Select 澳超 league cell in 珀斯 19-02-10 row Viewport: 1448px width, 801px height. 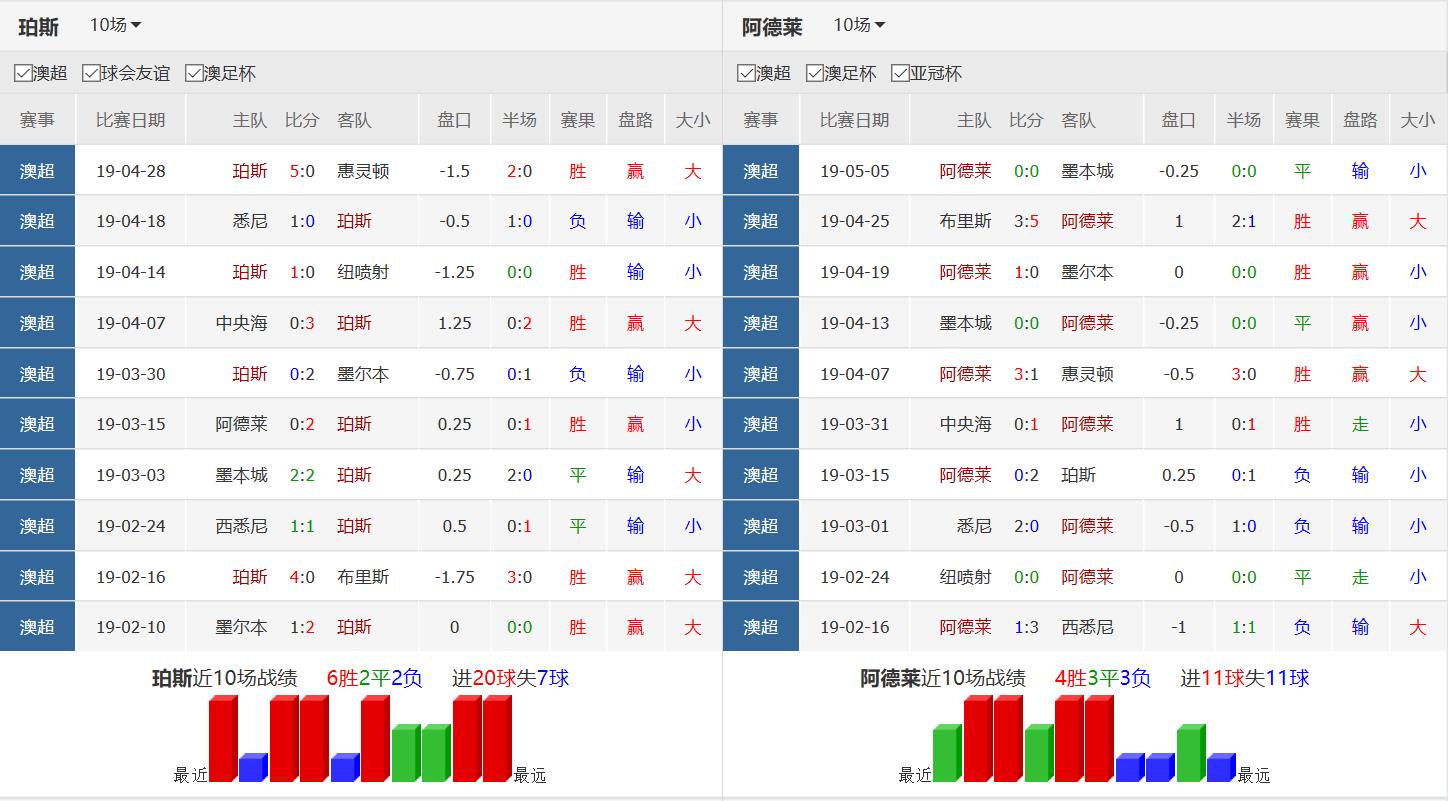37,627
